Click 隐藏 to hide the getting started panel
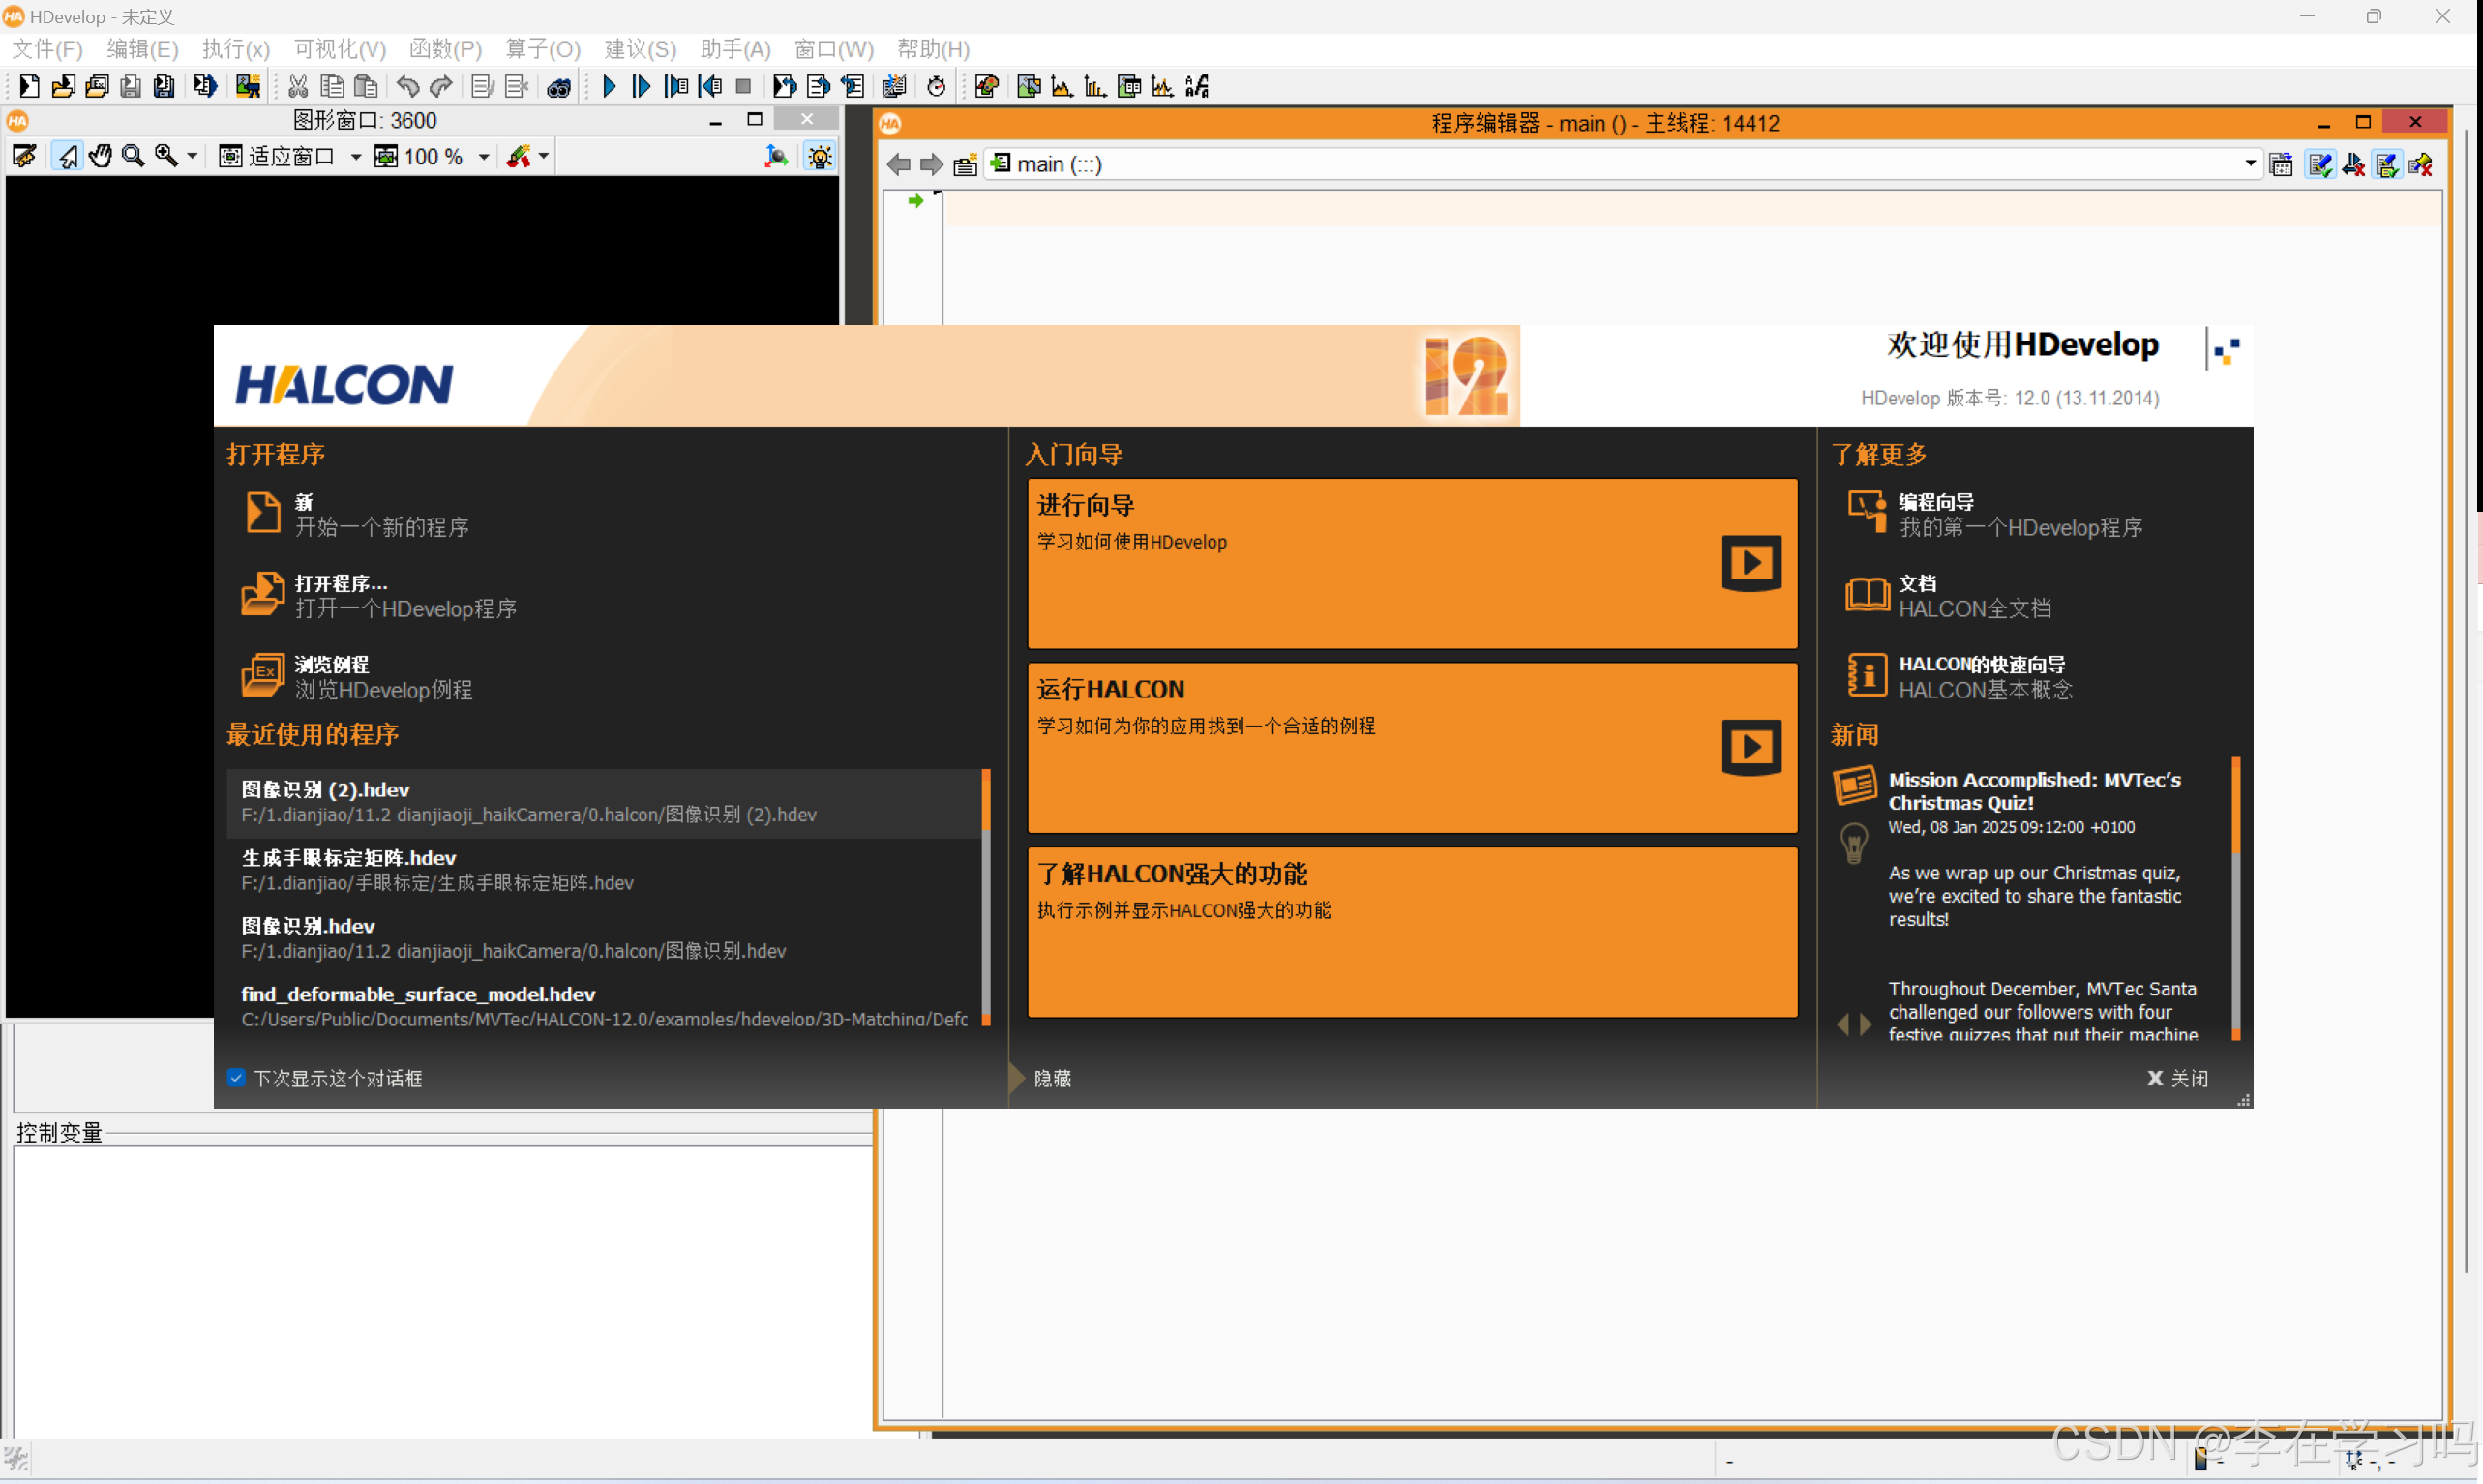This screenshot has height=1484, width=2483. point(1050,1078)
